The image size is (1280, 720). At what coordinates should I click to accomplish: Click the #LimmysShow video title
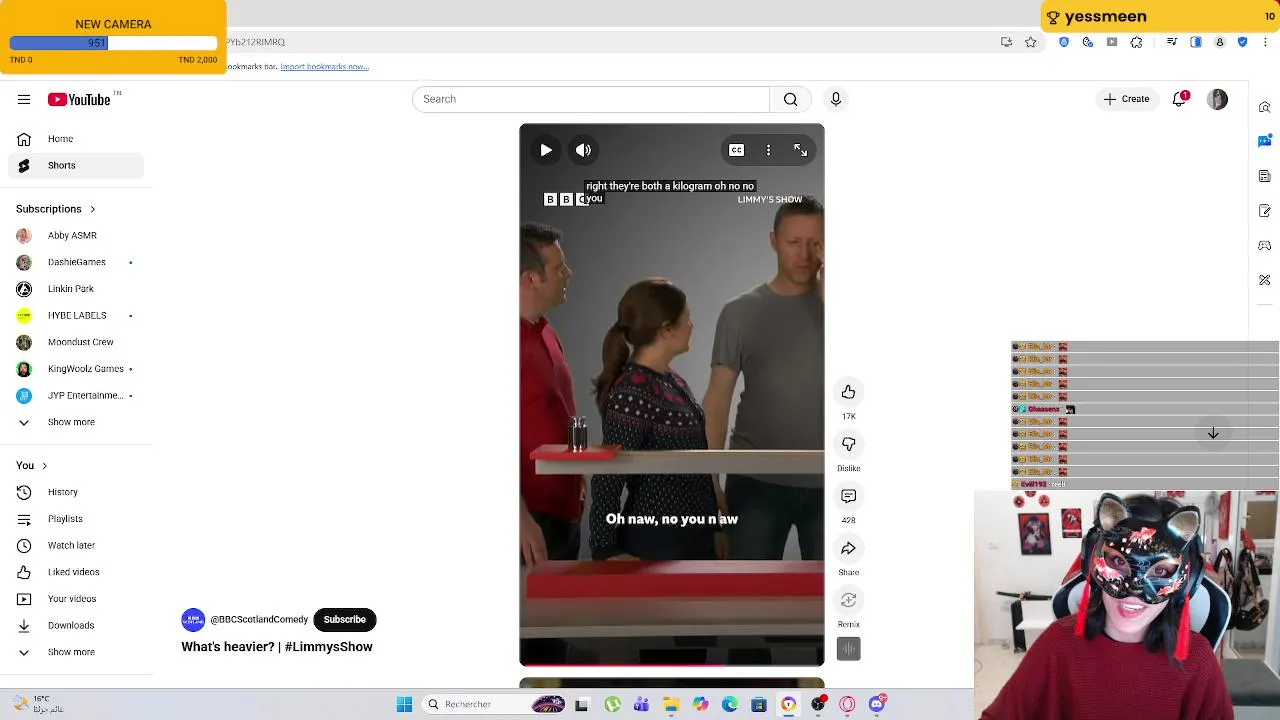pos(277,647)
